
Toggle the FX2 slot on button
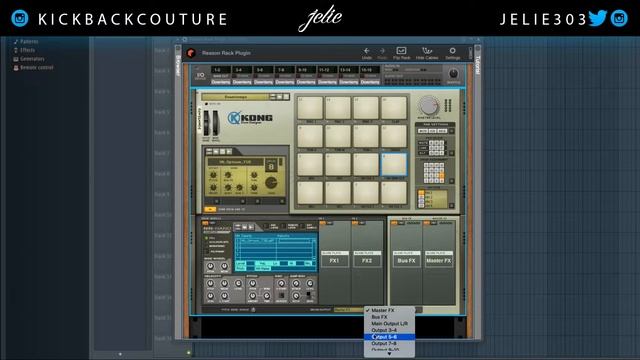(355, 223)
